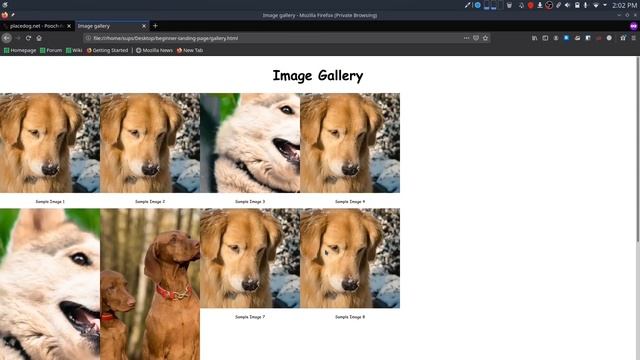
Task: Bookmark this page with the star
Action: coord(485,38)
